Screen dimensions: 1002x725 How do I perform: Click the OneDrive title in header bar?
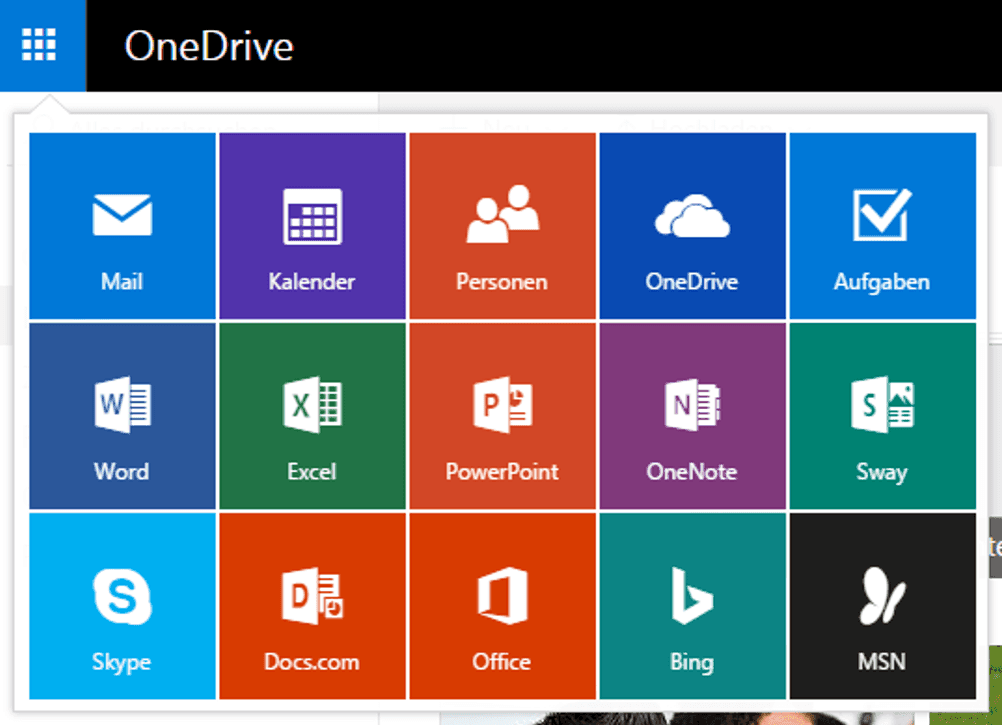coord(209,46)
